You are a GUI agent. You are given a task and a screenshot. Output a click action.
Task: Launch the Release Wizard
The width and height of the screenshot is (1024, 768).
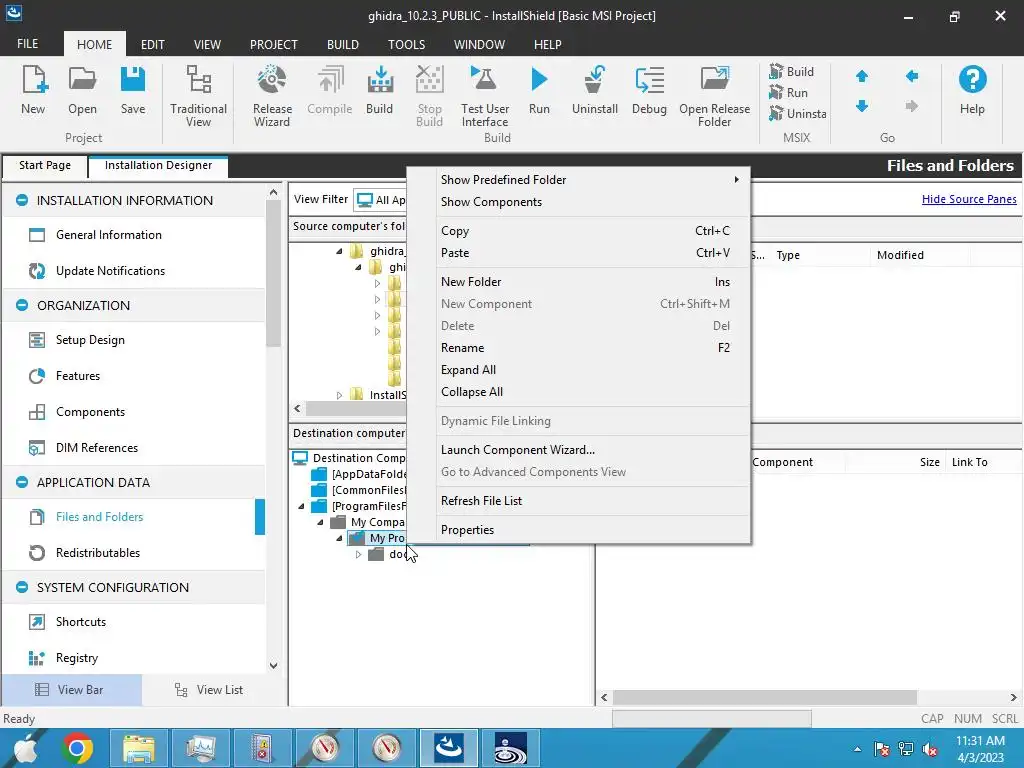click(x=272, y=96)
